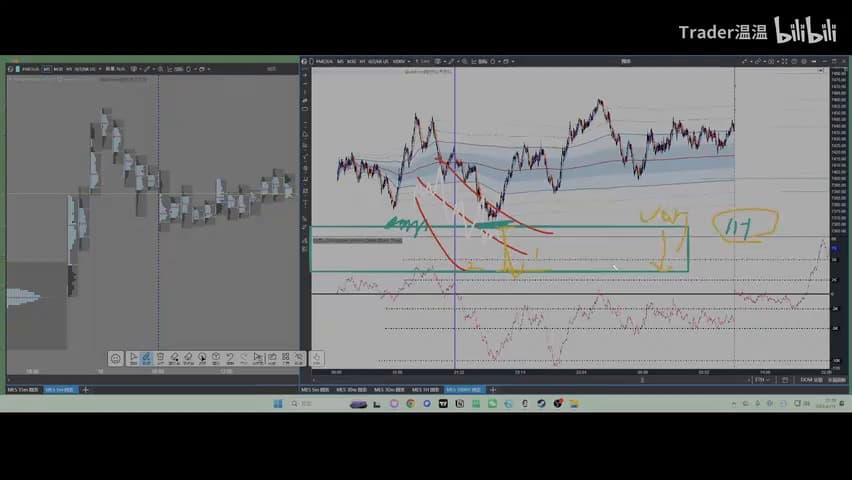This screenshot has height=480, width=852.
Task: Click the M5 interval button in left chart toolbar
Action: 46,69
